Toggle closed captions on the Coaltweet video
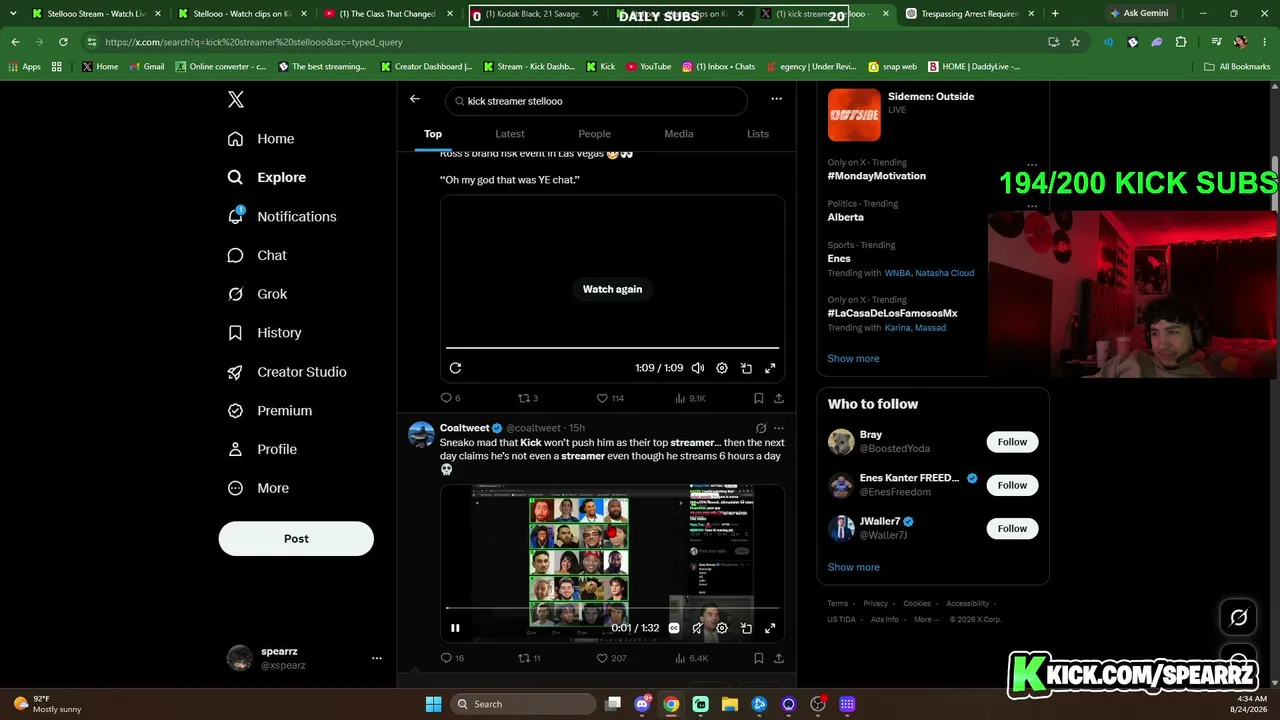 coord(674,628)
